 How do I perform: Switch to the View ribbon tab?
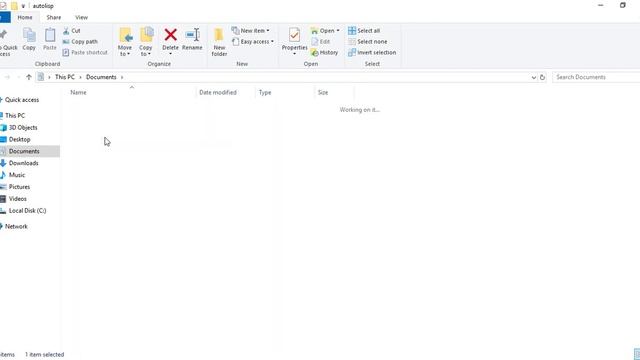(x=81, y=18)
